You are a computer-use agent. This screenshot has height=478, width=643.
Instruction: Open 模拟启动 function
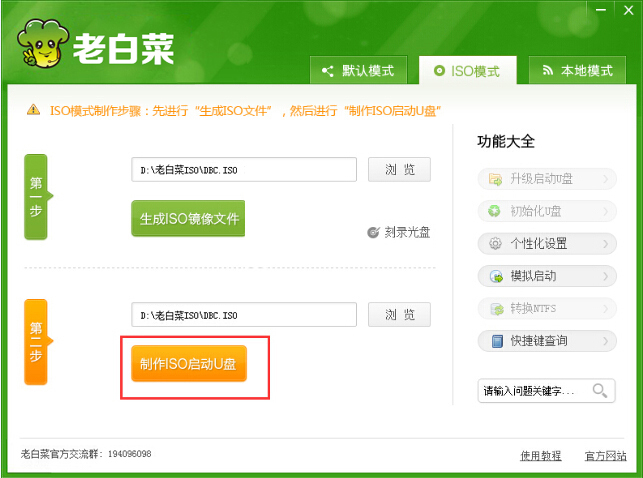(x=547, y=276)
